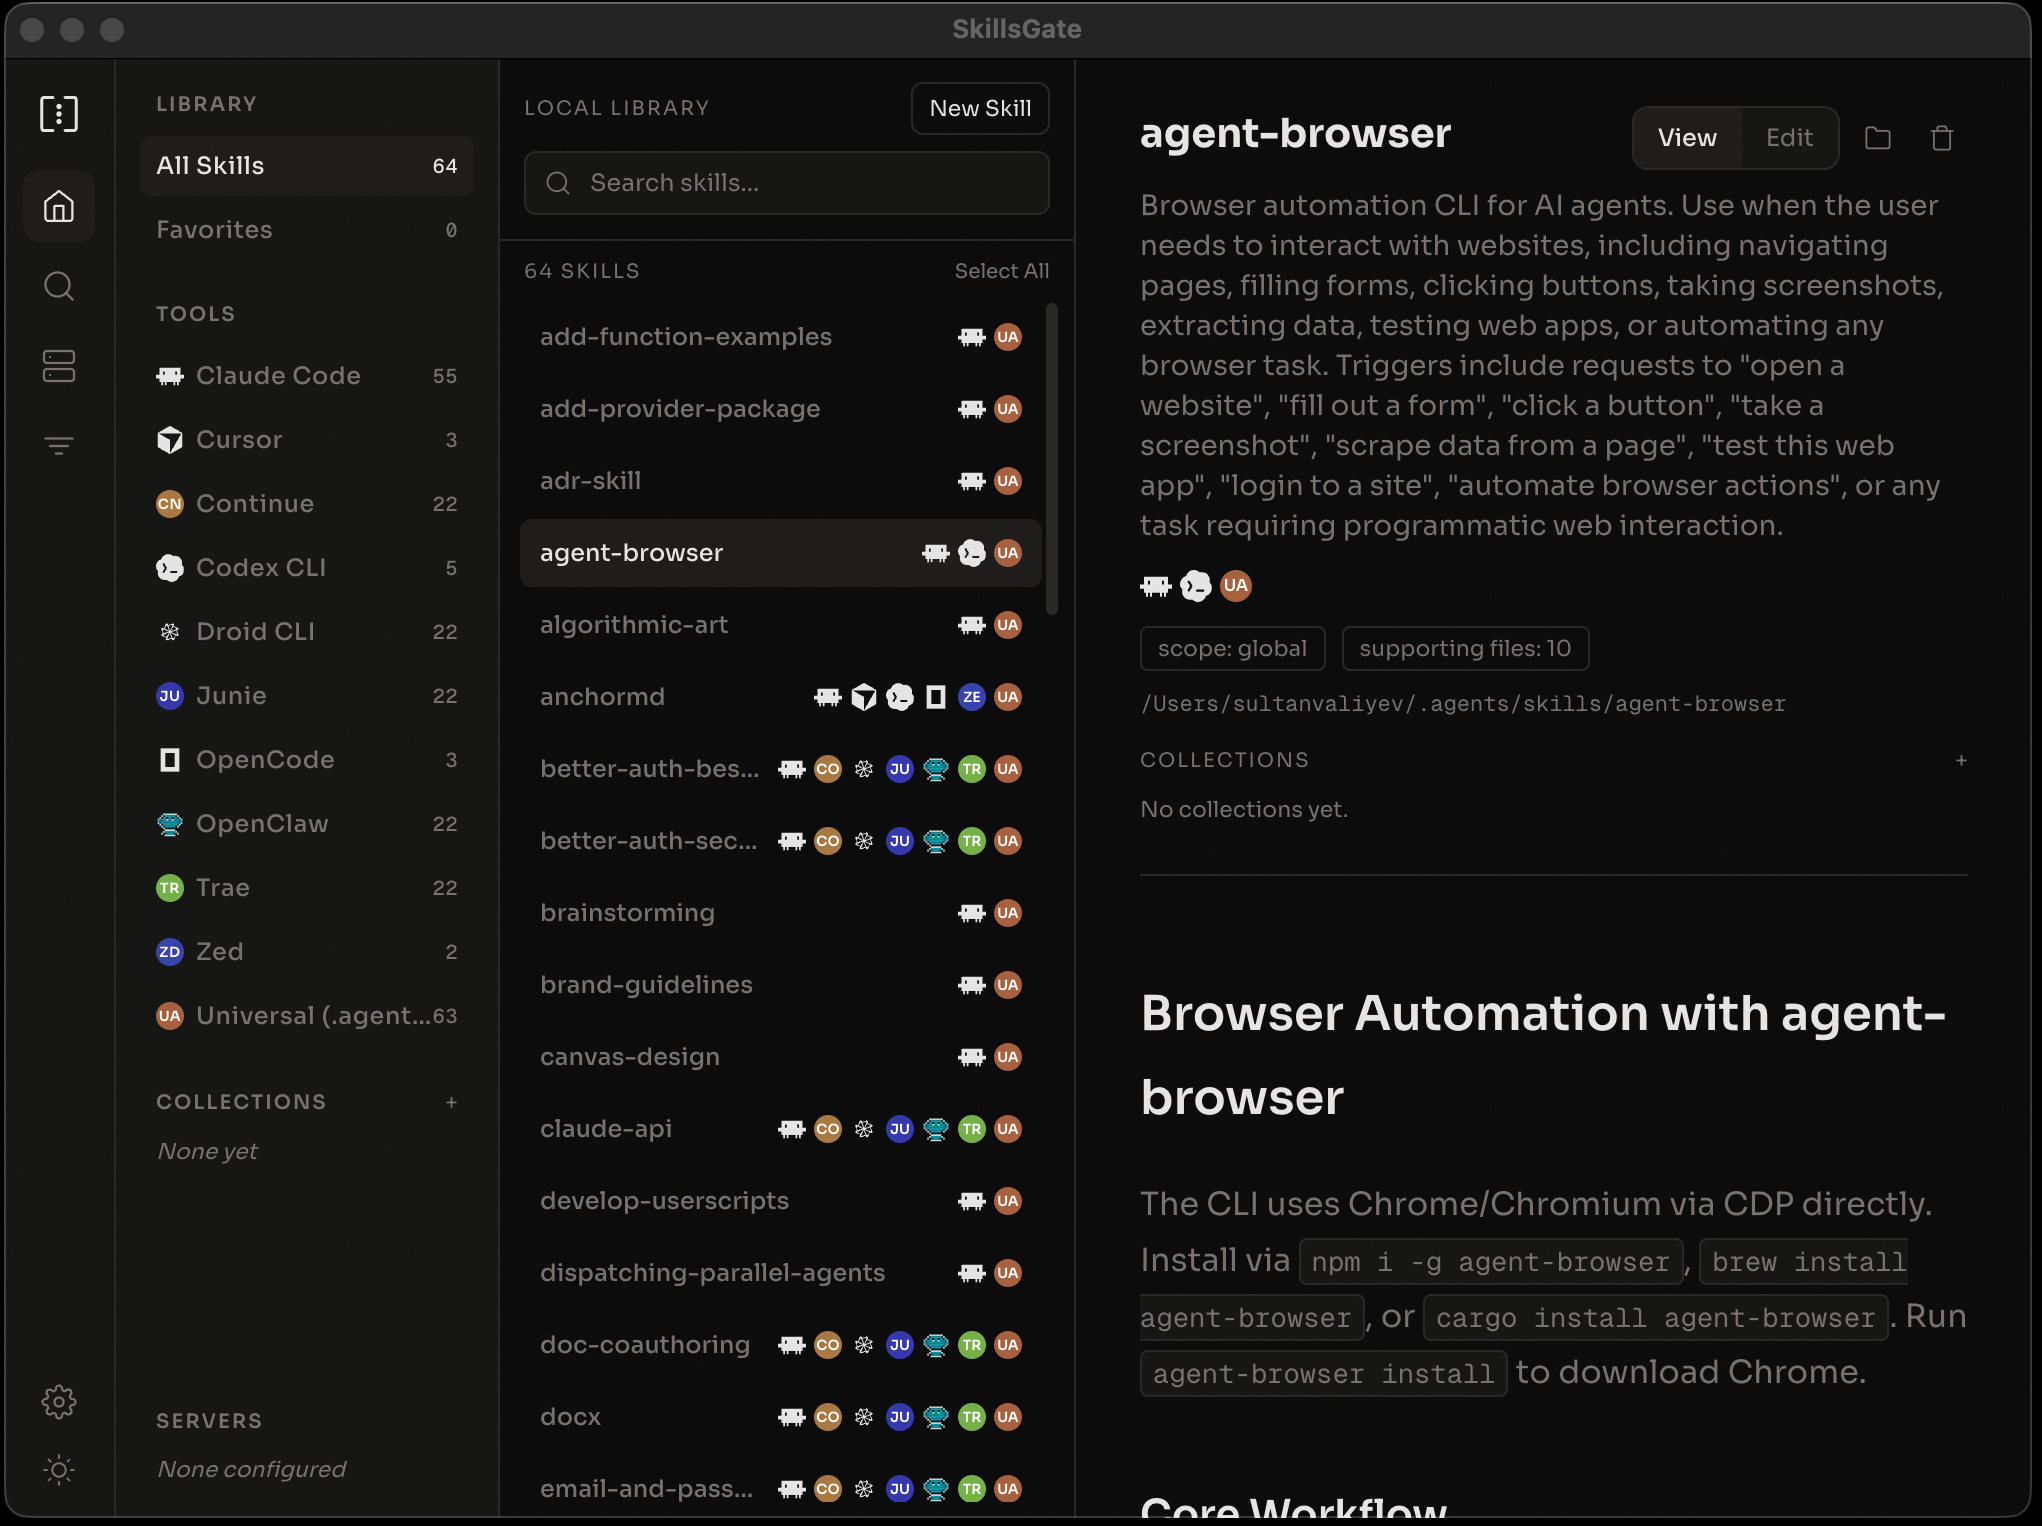Toggle the theme with the brightness icon

[x=59, y=1470]
